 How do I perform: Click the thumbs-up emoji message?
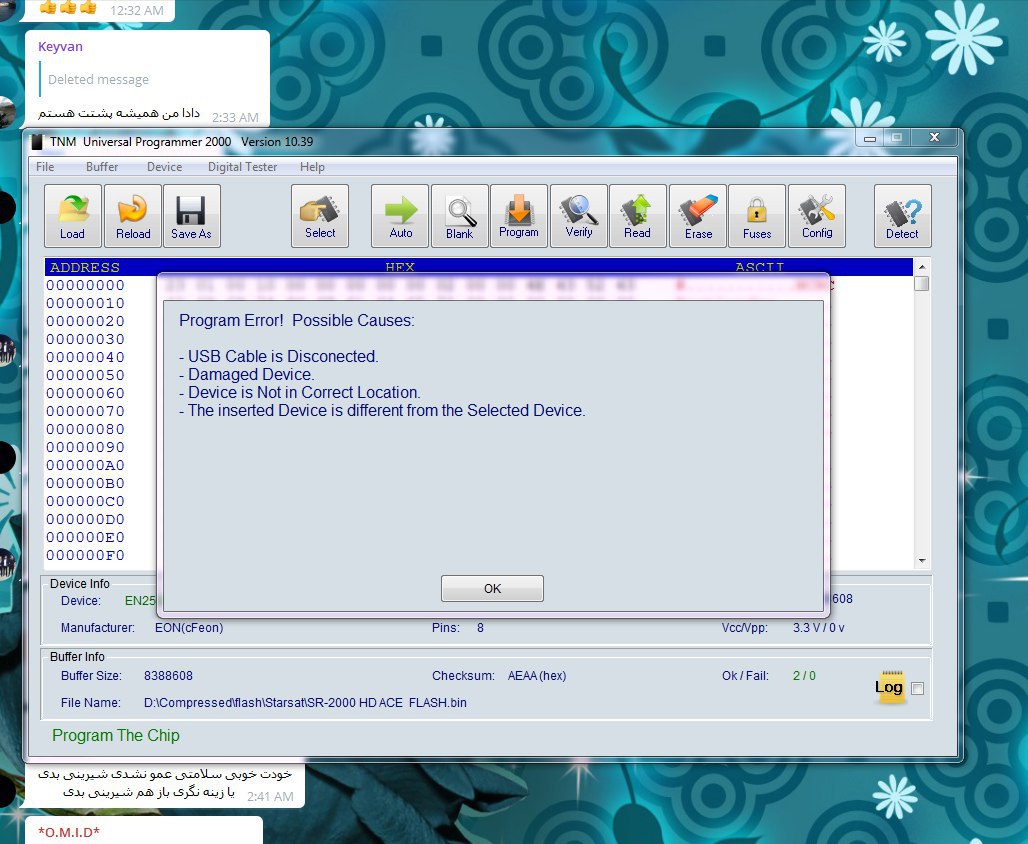pyautogui.click(x=68, y=7)
